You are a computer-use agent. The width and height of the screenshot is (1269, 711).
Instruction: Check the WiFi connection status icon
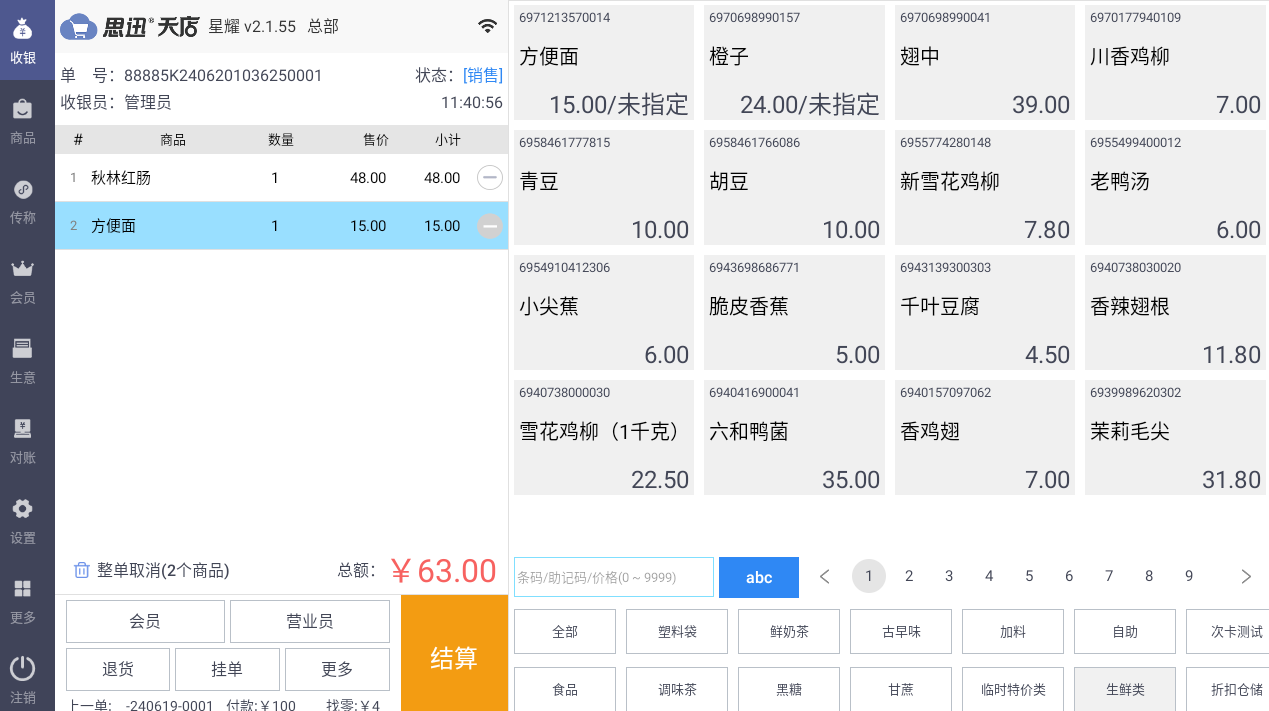(488, 26)
